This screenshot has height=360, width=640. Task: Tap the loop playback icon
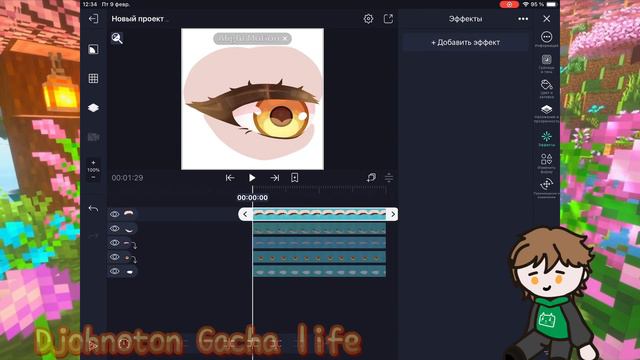[371, 178]
